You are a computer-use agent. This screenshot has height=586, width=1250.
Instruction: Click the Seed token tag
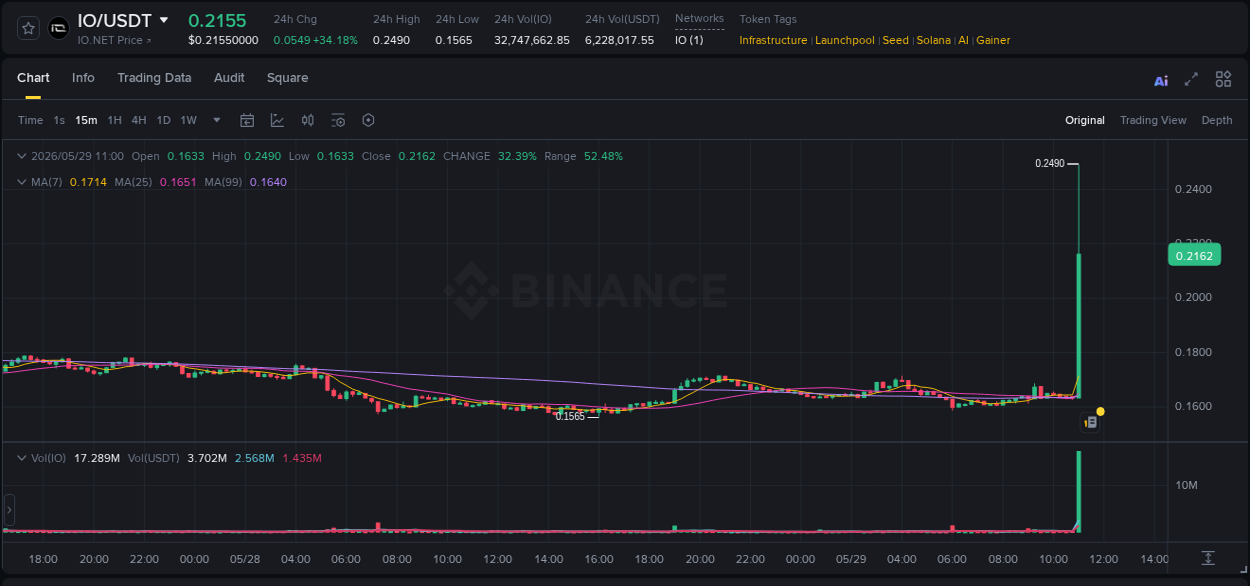(895, 40)
